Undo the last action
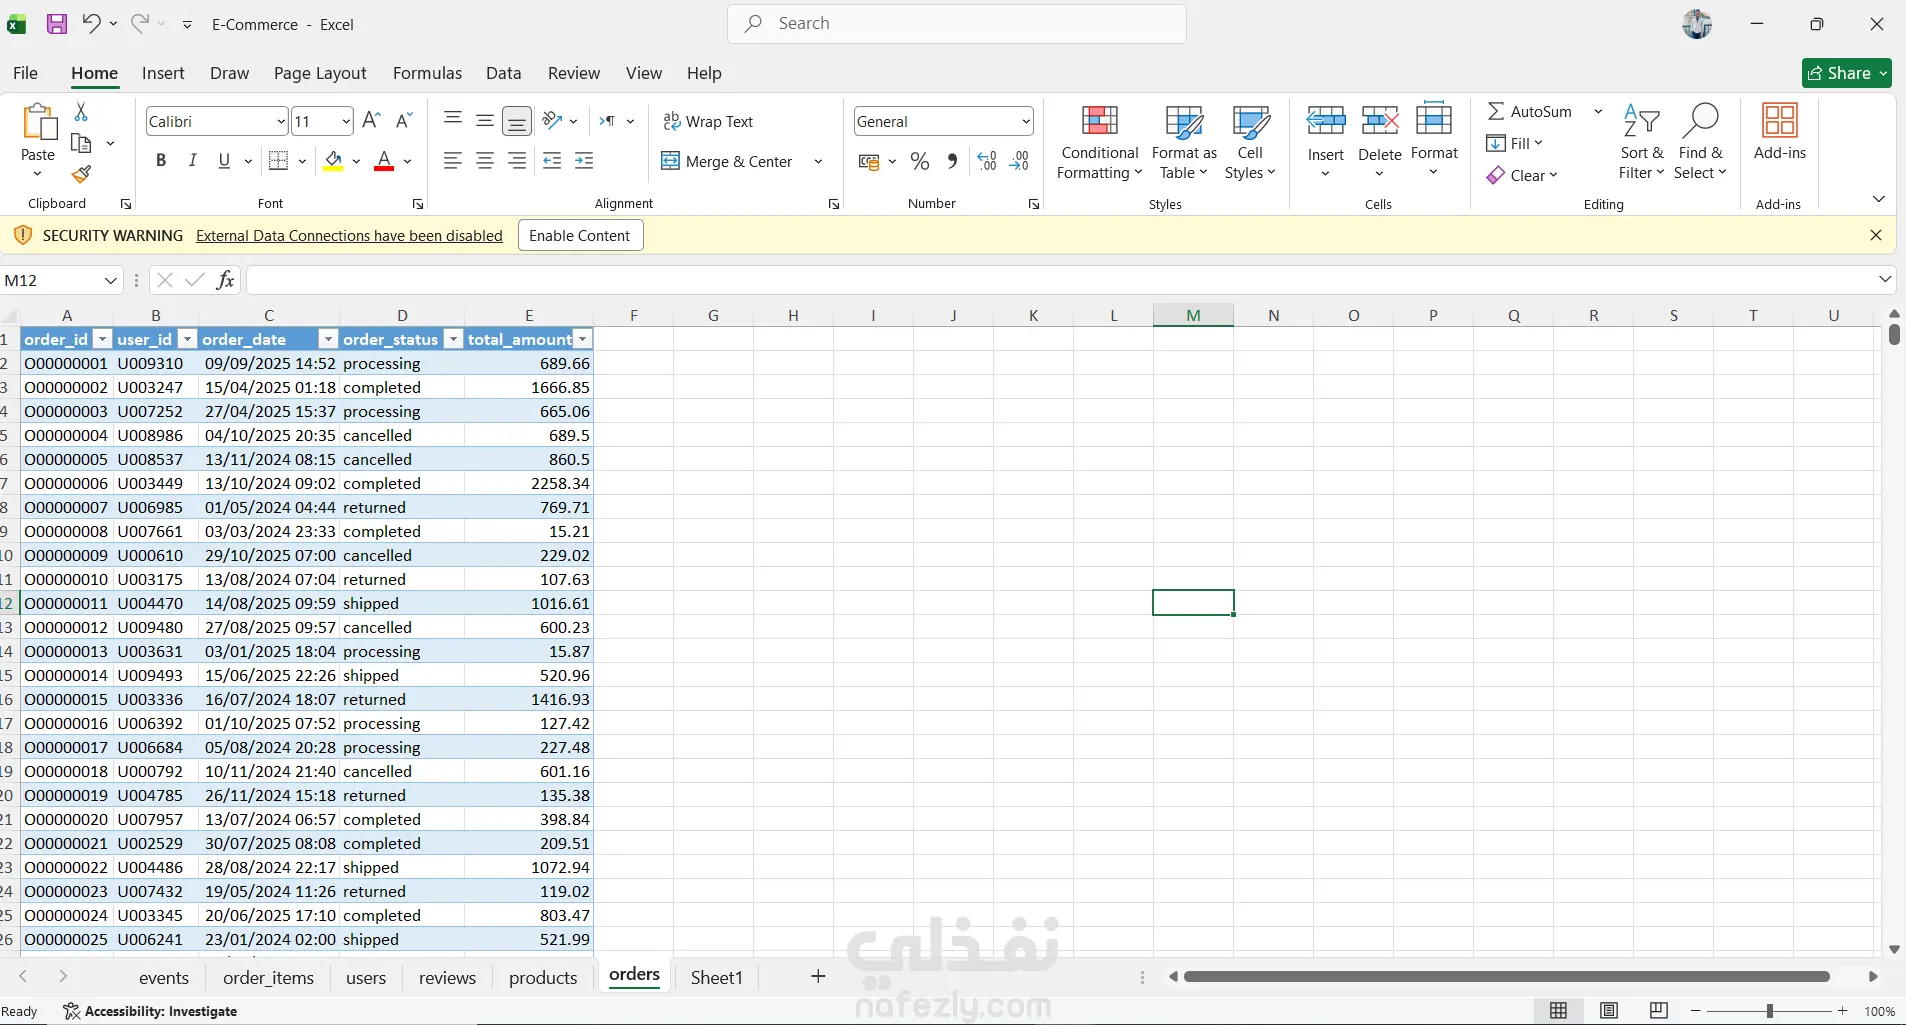This screenshot has width=1906, height=1025. point(91,23)
